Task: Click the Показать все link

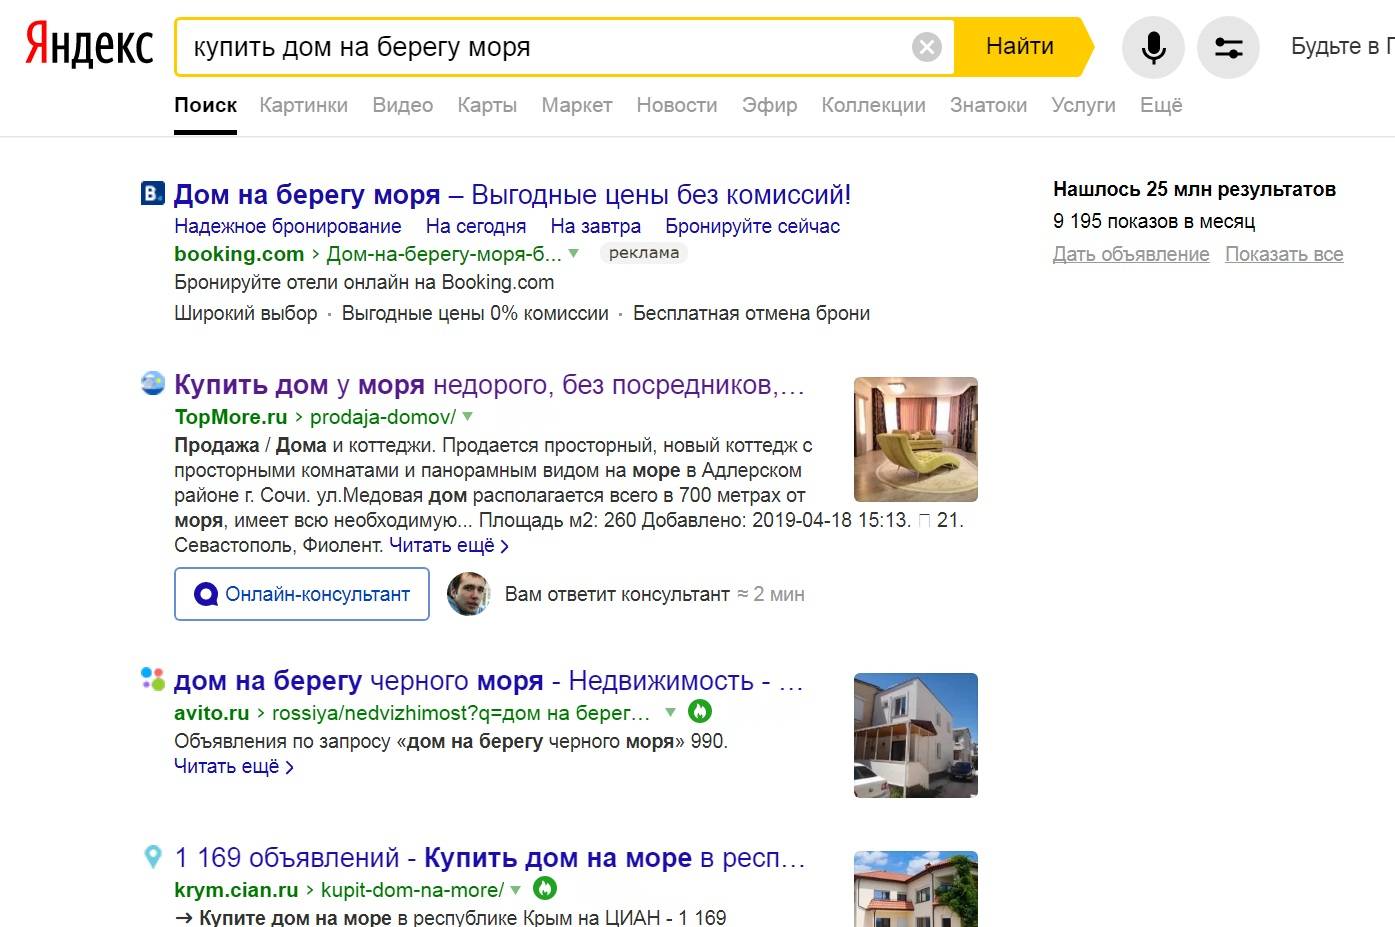Action: (x=1284, y=254)
